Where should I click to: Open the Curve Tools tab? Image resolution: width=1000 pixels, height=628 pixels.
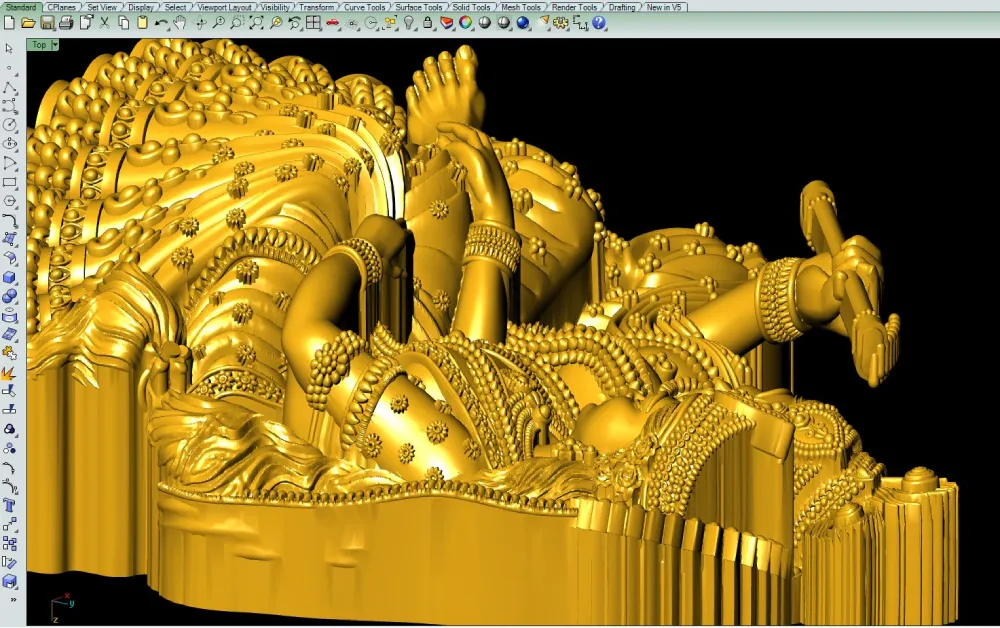[364, 7]
